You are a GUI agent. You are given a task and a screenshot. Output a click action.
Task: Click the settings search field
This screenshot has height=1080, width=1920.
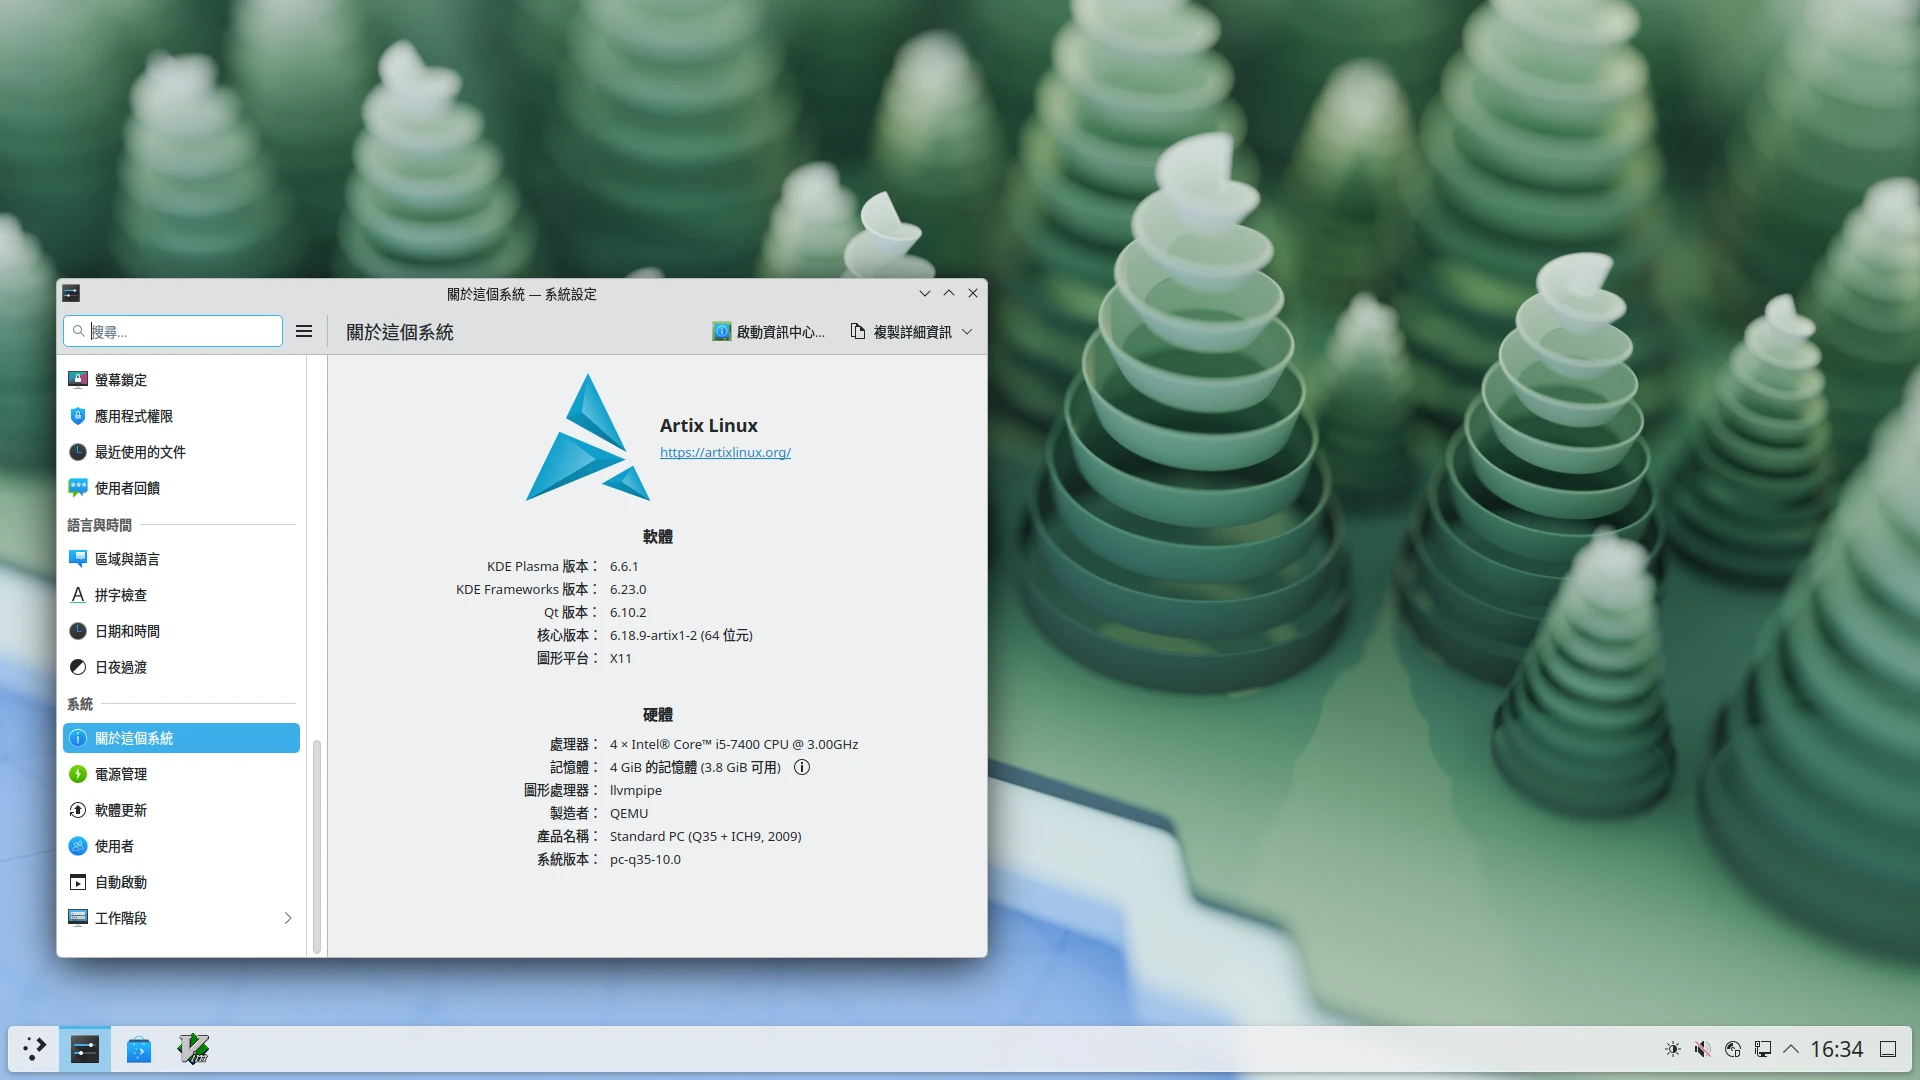tap(180, 331)
